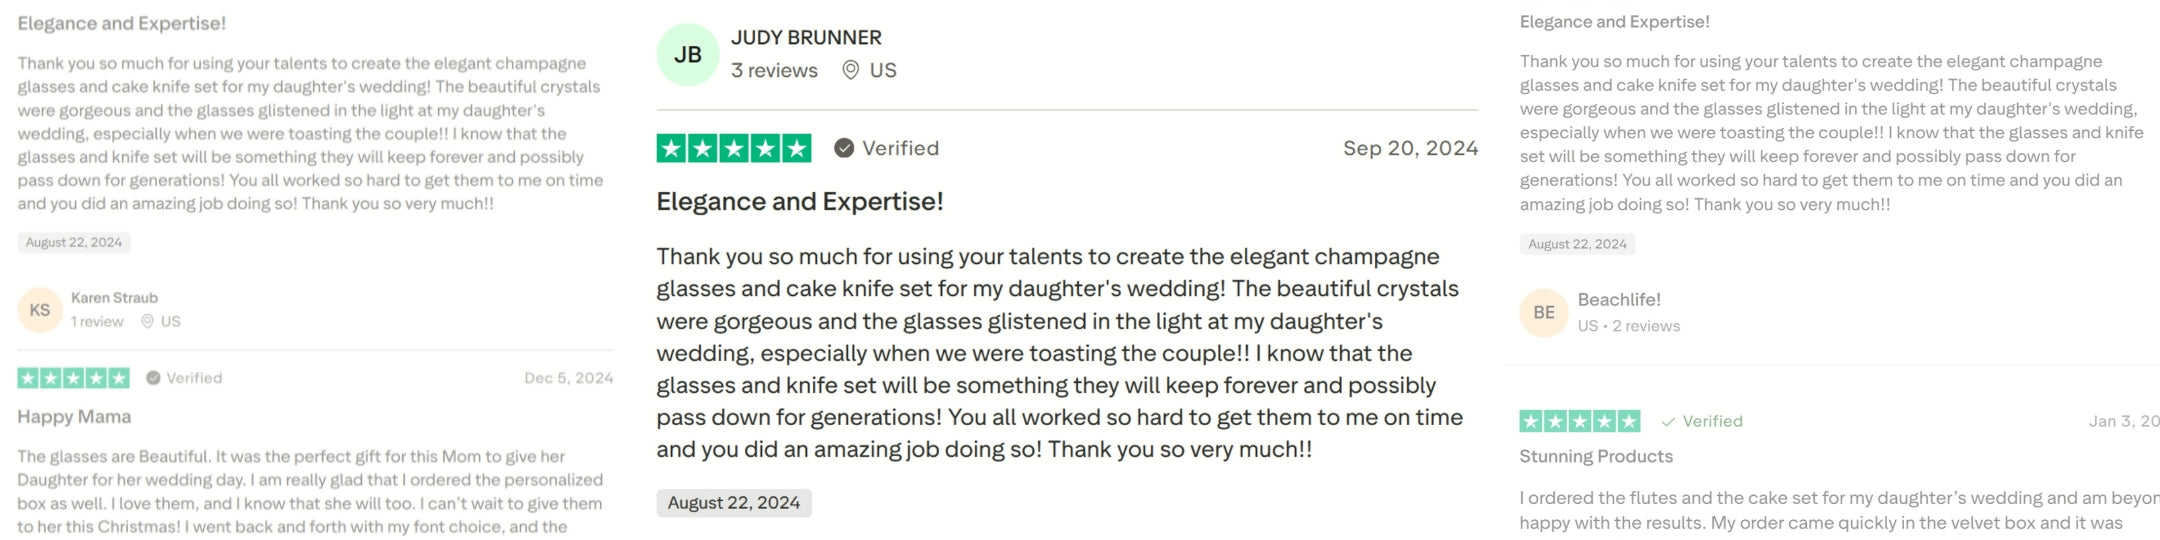Open Karen Straub's reviewer profile name

click(114, 298)
